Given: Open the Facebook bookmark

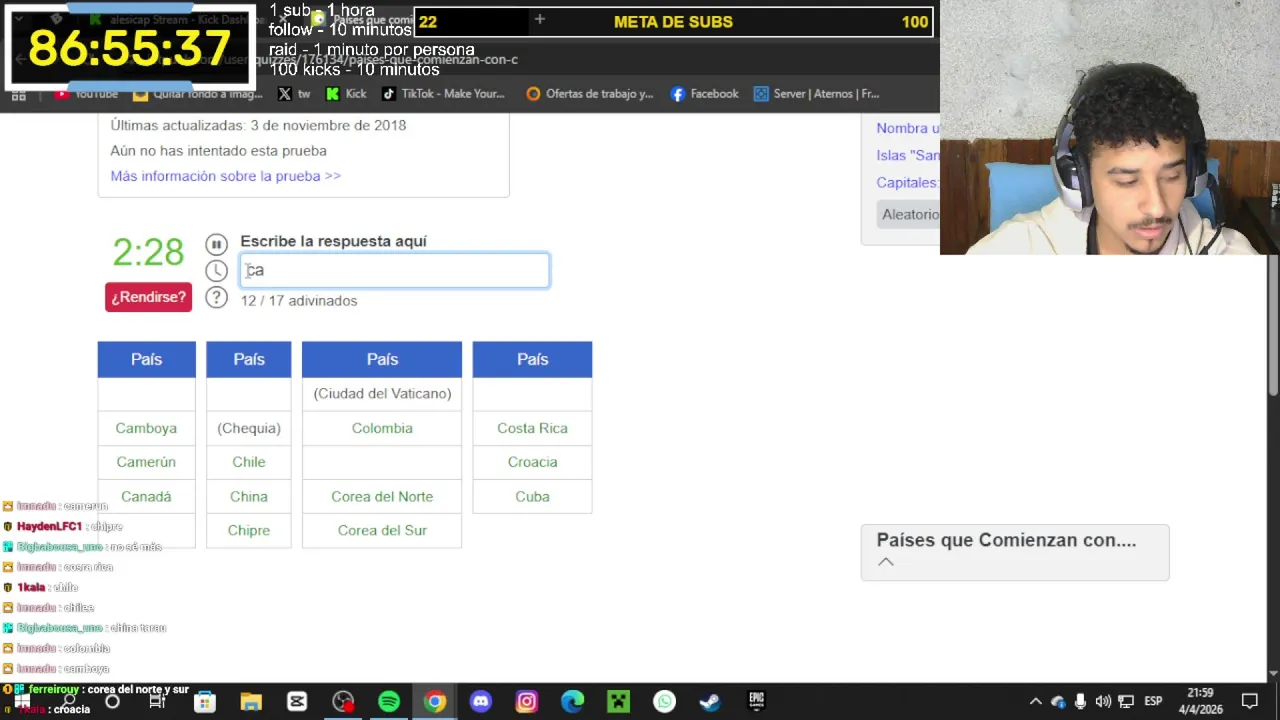Looking at the screenshot, I should 704,94.
